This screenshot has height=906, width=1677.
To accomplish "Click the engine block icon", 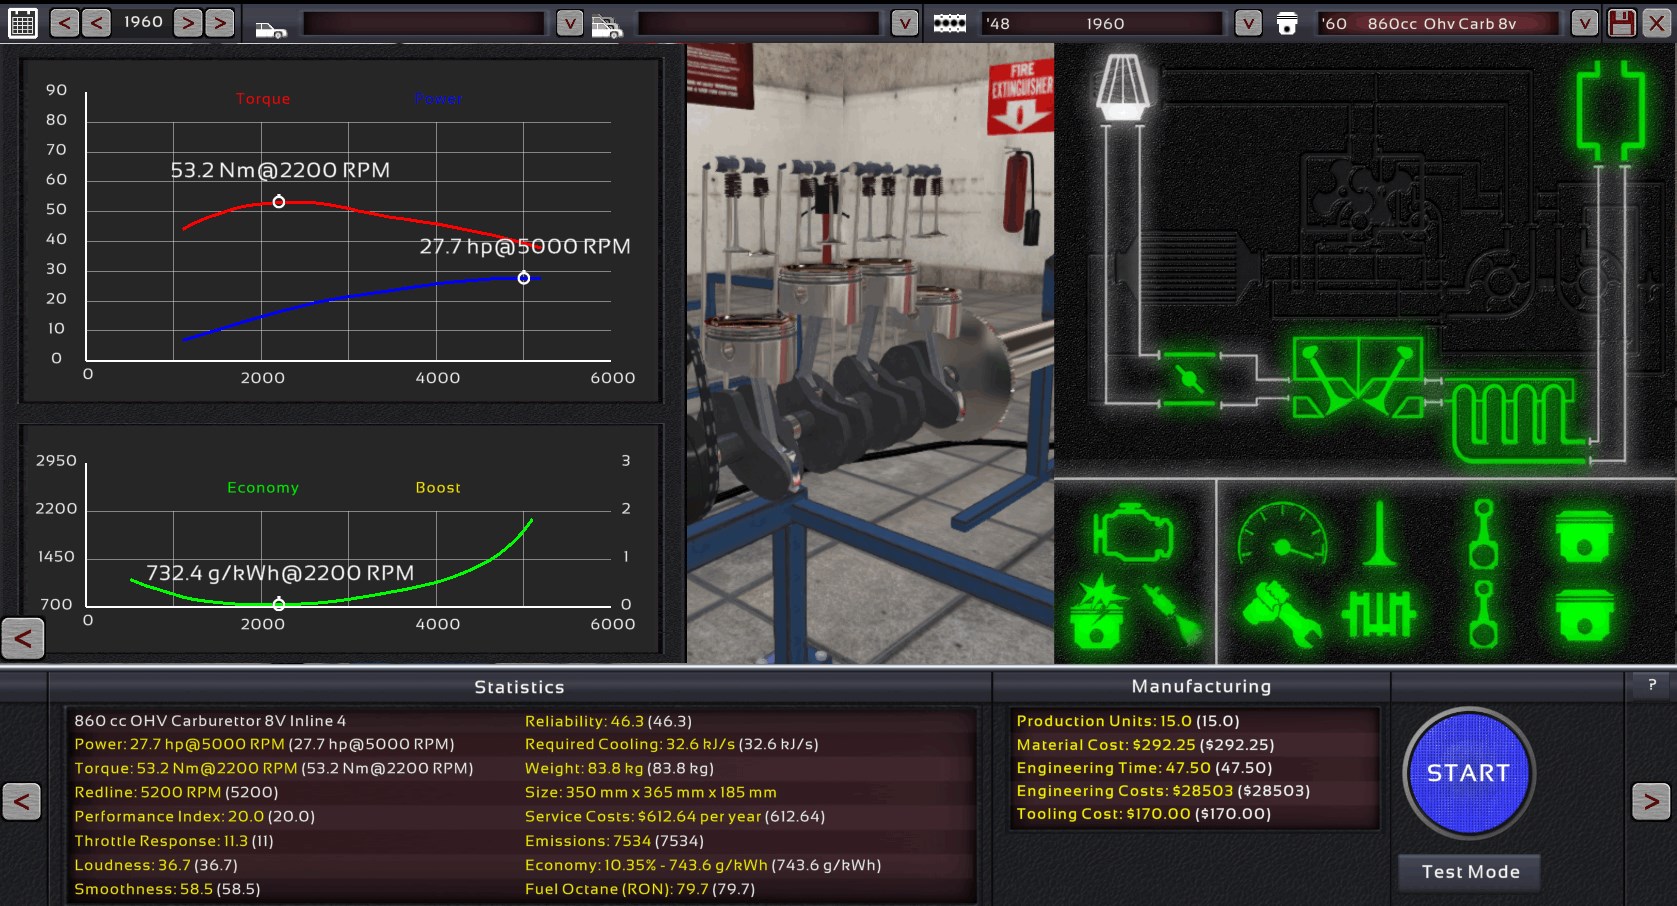I will pyautogui.click(x=1131, y=533).
